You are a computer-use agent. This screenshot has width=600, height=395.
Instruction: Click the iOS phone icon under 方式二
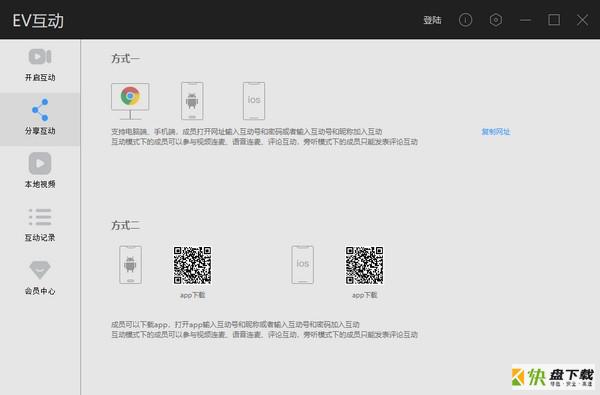tap(302, 264)
